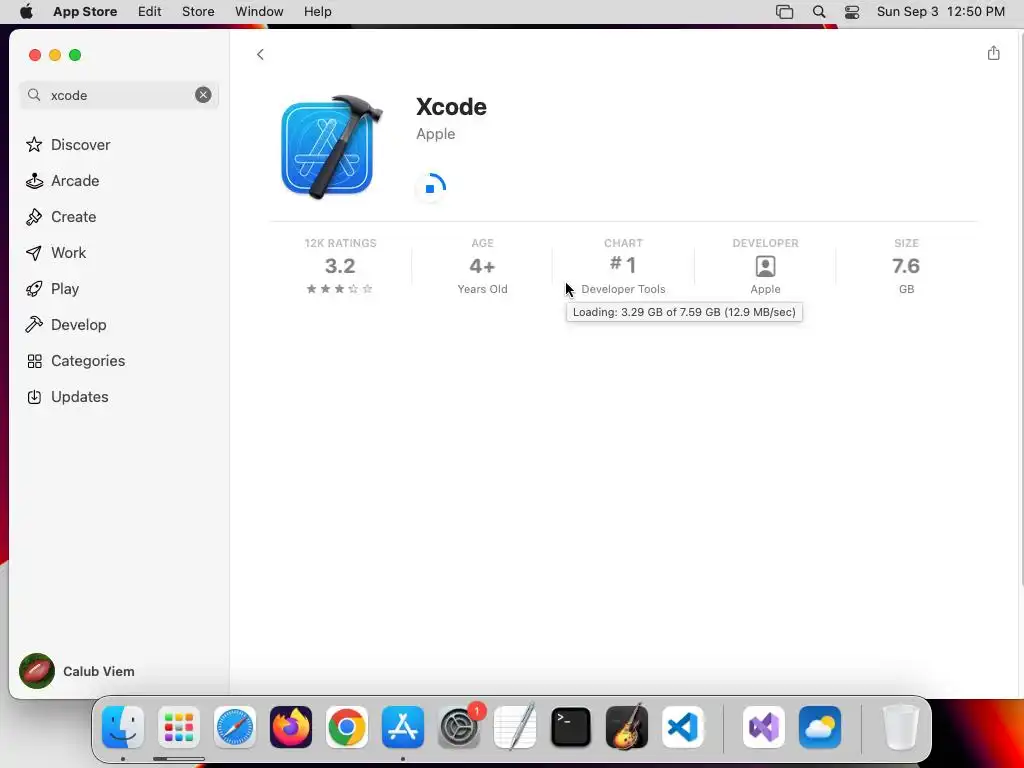The width and height of the screenshot is (1024, 768).
Task: Clear the xcode search field
Action: click(203, 95)
